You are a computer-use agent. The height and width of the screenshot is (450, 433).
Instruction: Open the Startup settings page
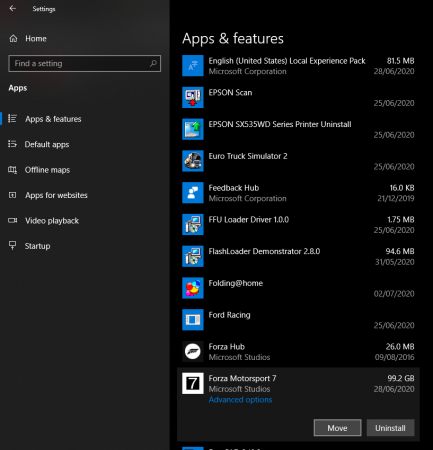tap(37, 246)
